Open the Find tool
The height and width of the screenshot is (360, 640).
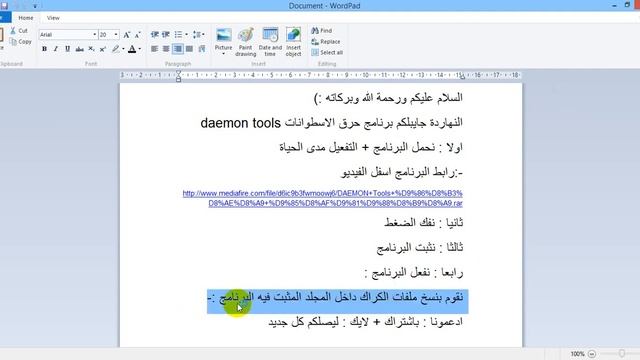coord(322,31)
